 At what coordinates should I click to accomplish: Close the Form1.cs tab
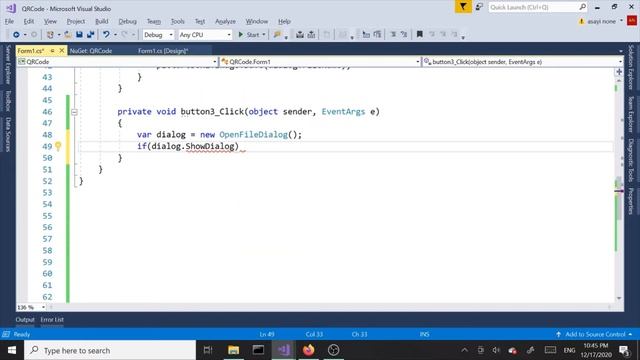pos(62,51)
